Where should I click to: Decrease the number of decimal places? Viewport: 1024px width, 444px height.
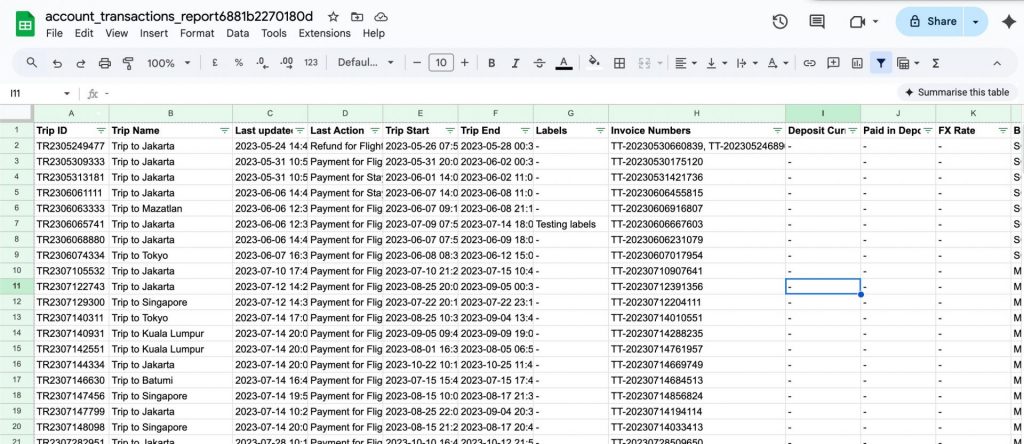tap(263, 63)
